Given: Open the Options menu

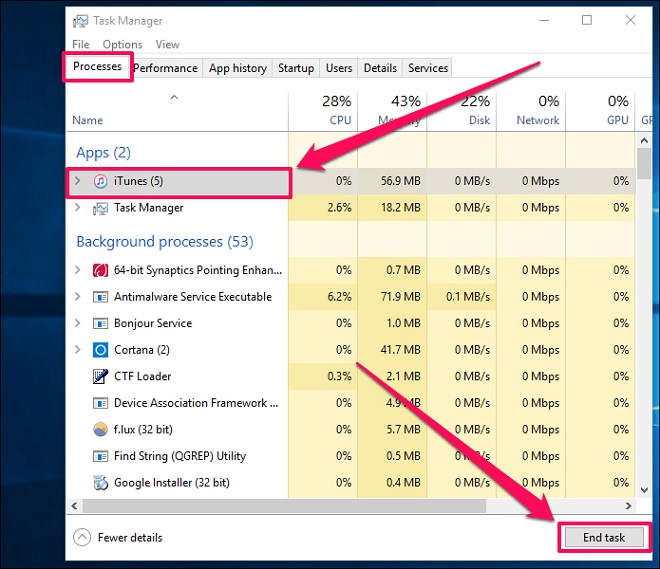Looking at the screenshot, I should 122,44.
